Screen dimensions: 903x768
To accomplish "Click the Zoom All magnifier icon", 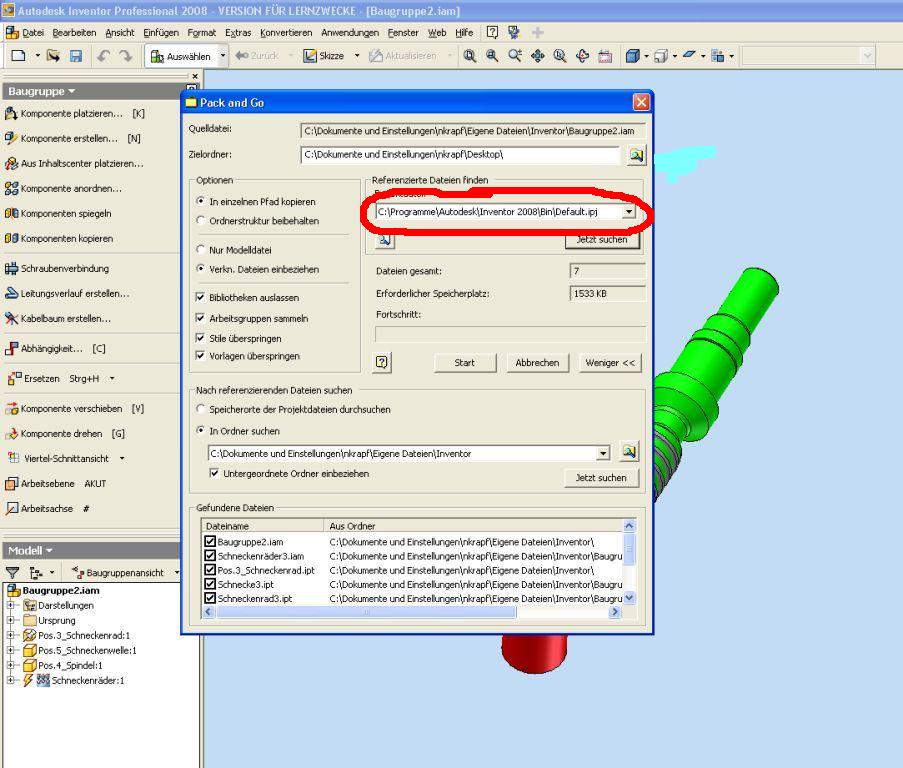I will (x=470, y=56).
